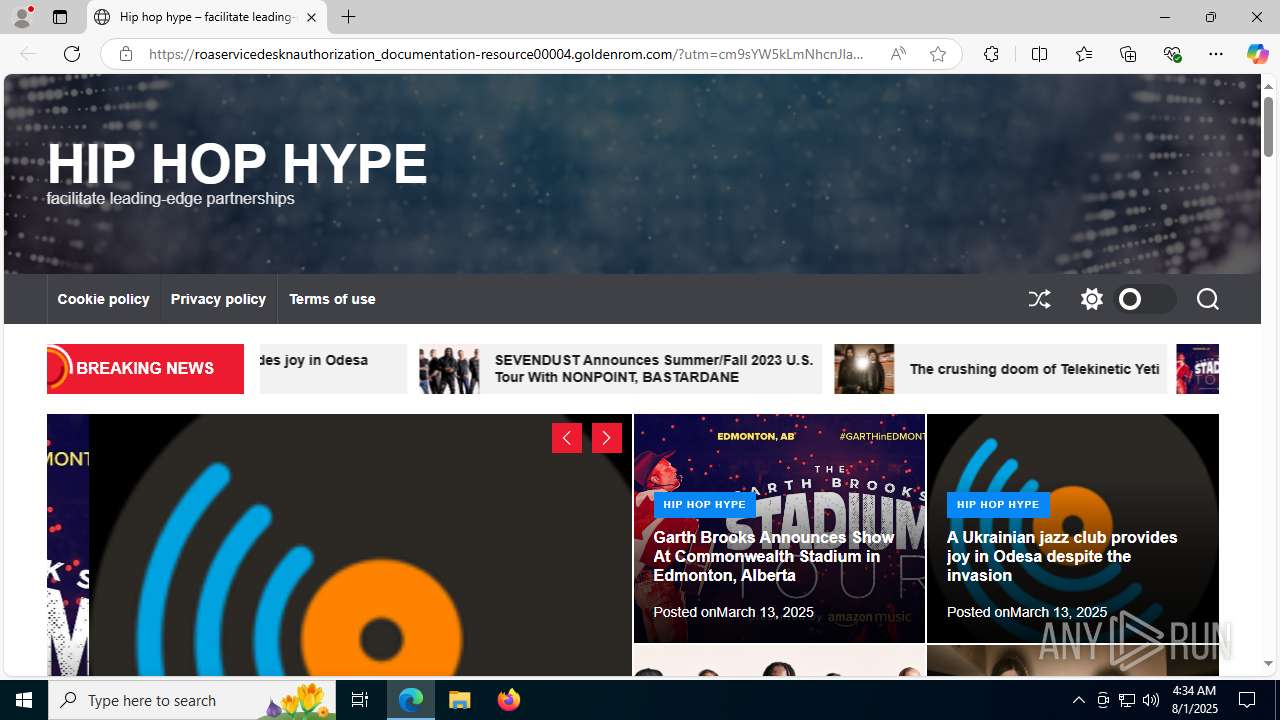1280x720 pixels.
Task: Refresh the current page
Action: 72,54
